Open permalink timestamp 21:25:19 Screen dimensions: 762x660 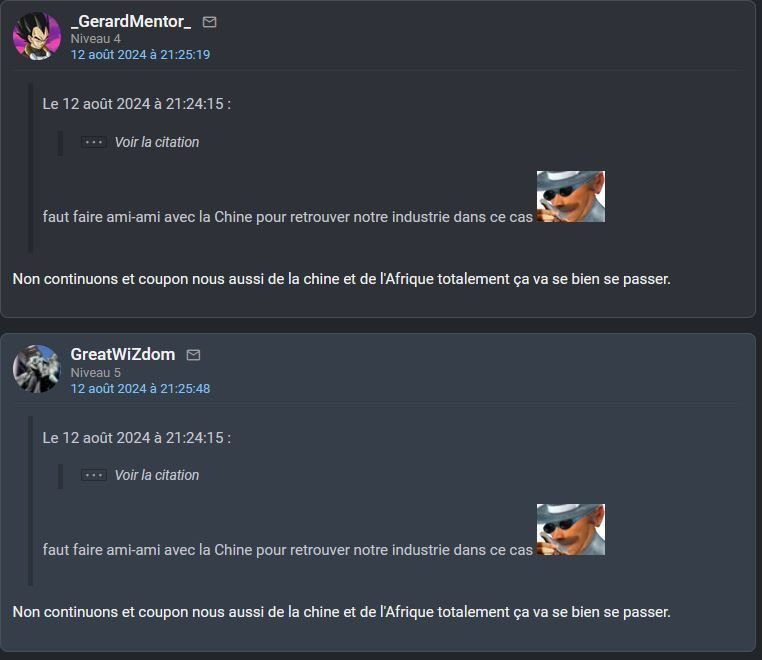140,54
